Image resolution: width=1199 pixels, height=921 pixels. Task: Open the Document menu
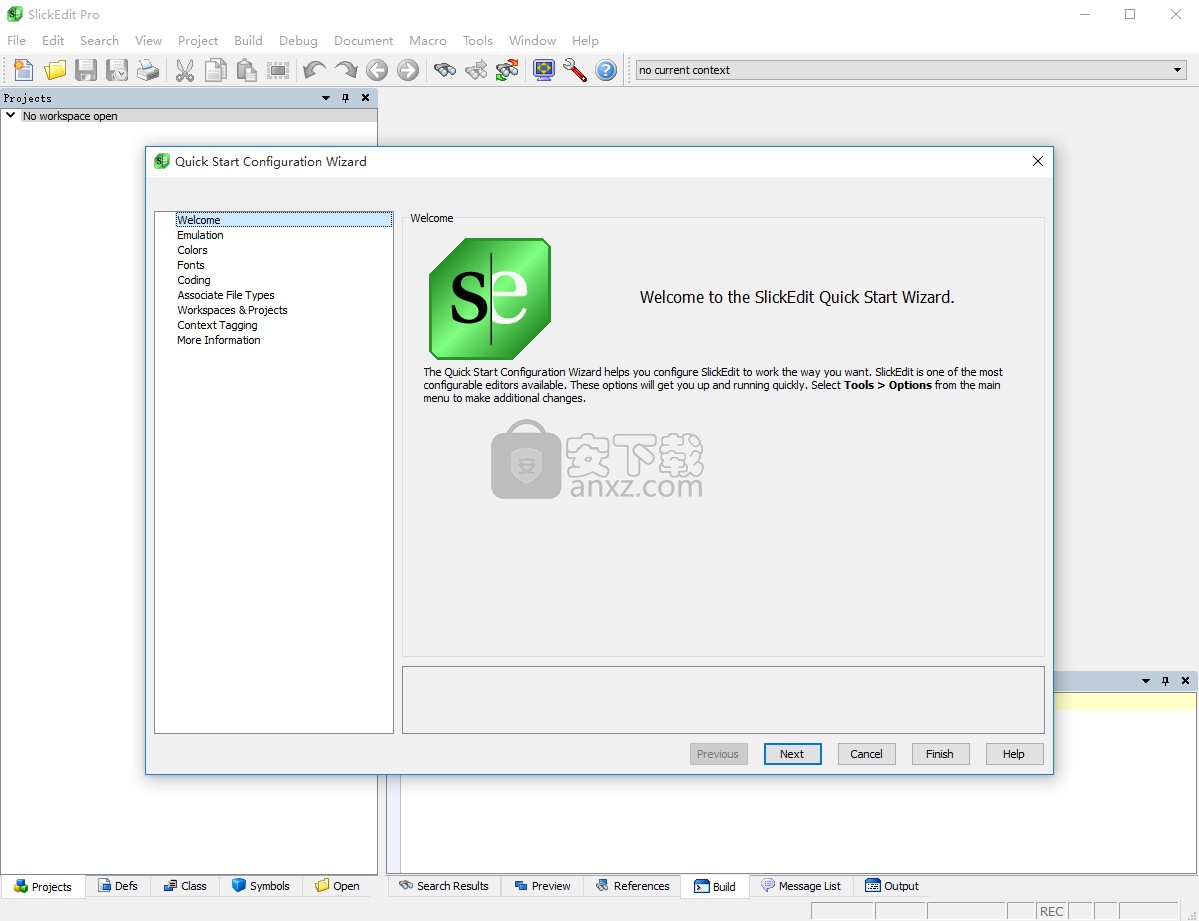pyautogui.click(x=363, y=41)
